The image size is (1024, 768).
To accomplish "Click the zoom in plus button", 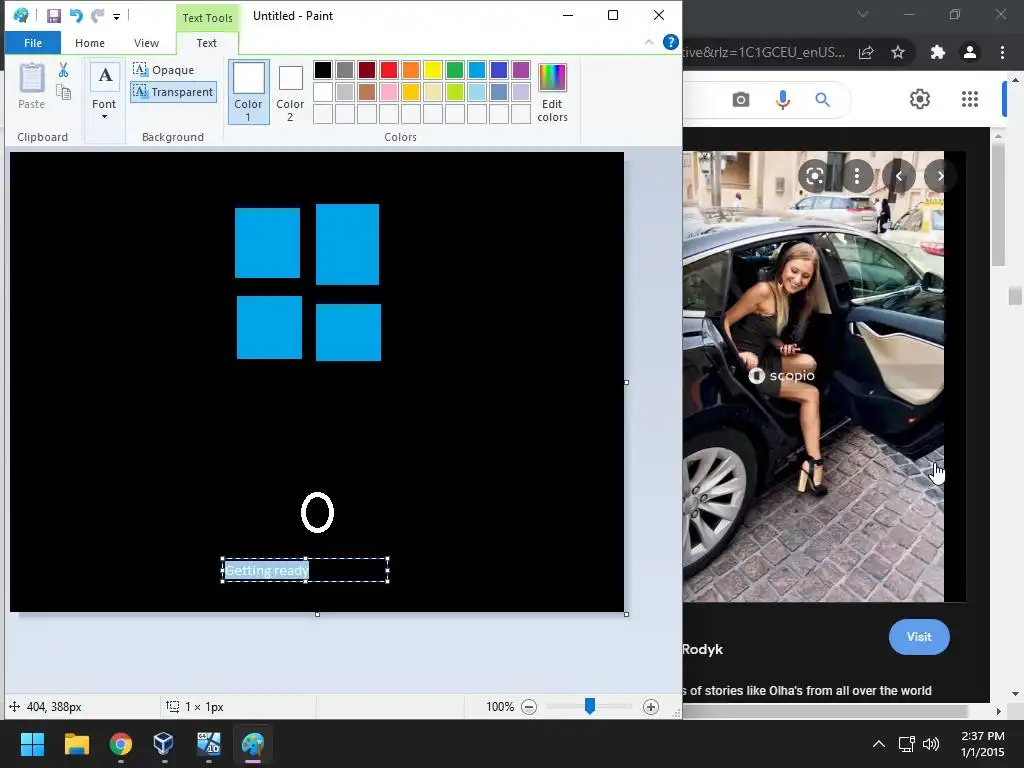I will pyautogui.click(x=650, y=707).
